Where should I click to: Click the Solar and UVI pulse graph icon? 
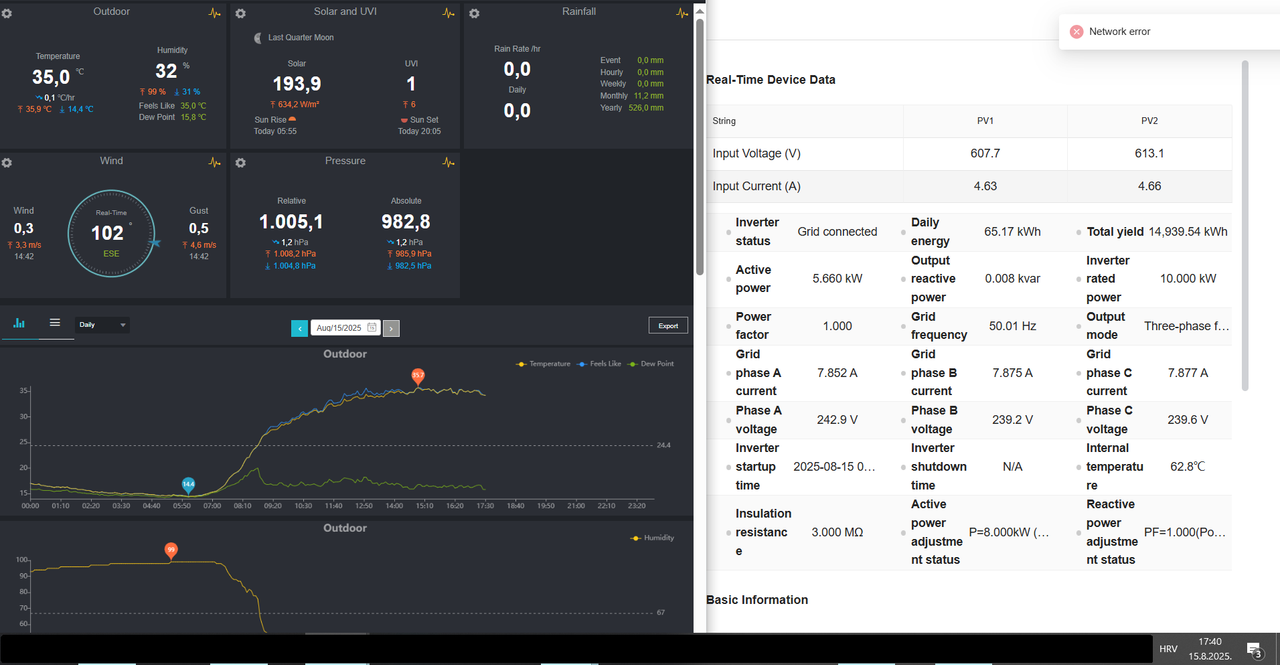448,13
